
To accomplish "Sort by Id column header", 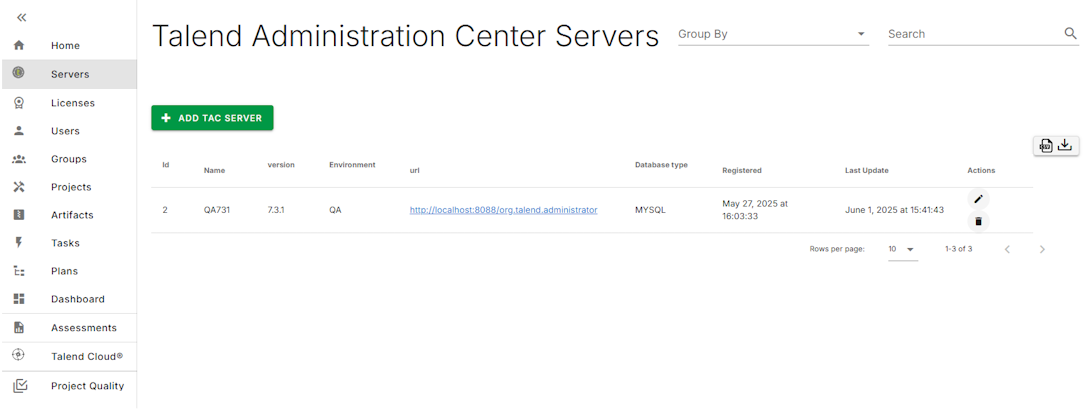I will click(x=166, y=164).
